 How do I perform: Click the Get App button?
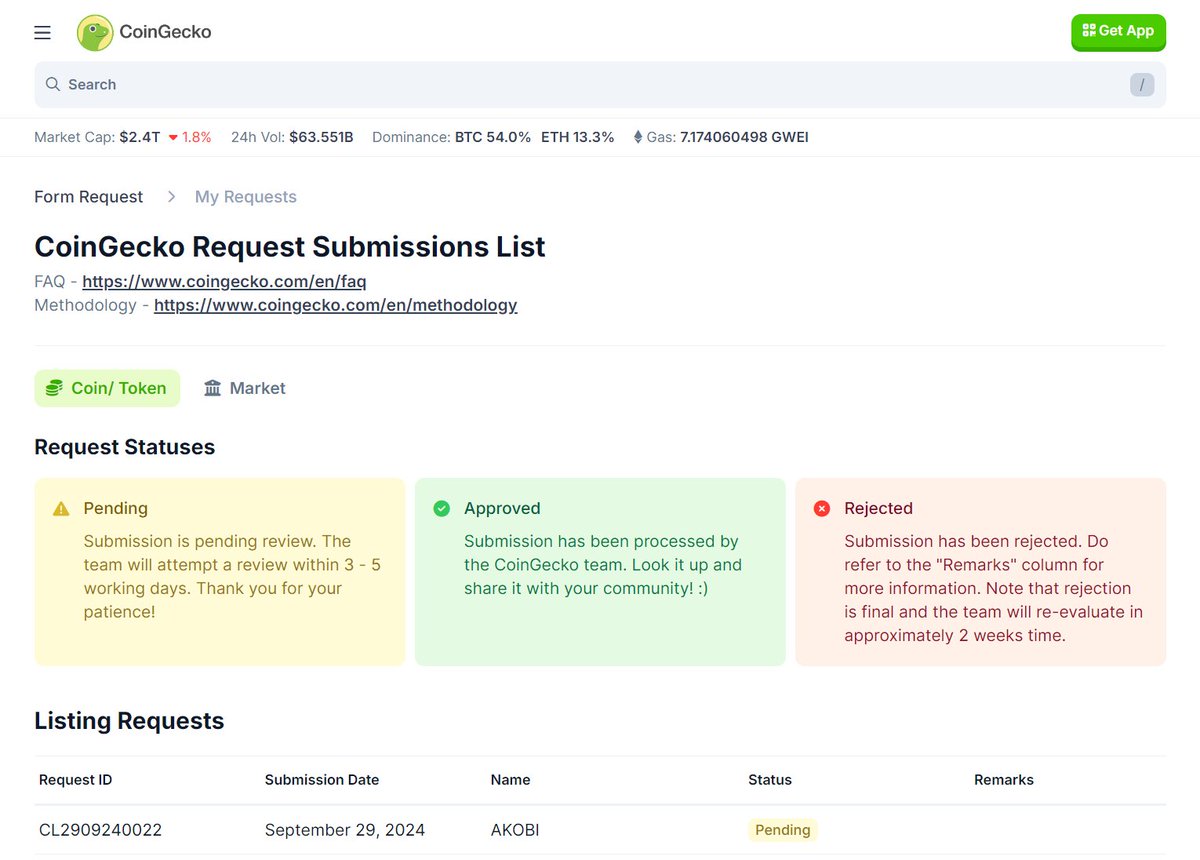click(x=1118, y=32)
